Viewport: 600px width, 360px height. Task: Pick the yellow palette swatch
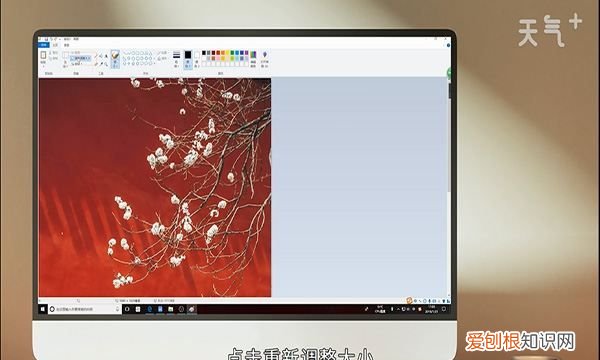227,53
